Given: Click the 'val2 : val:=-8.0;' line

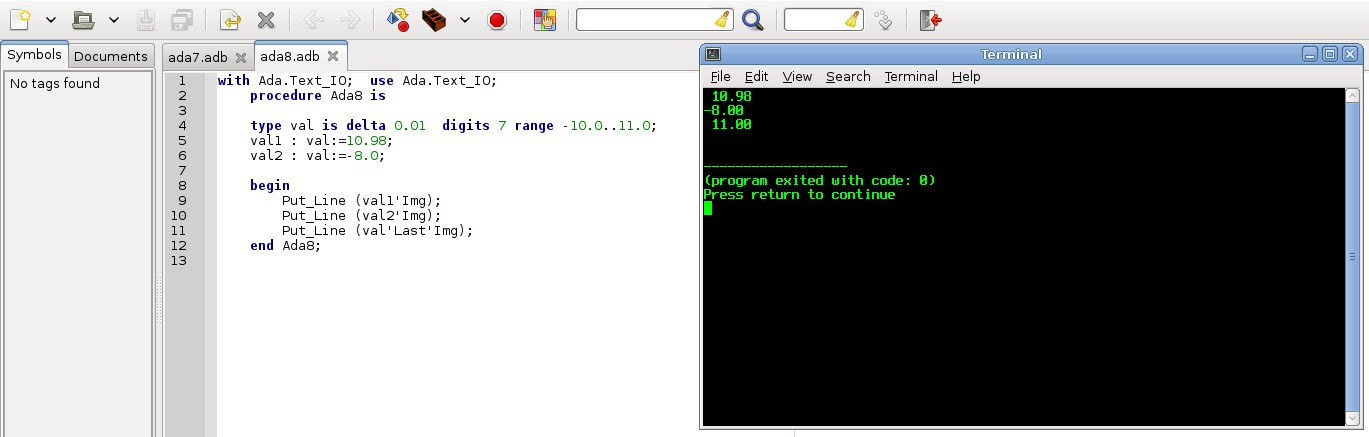Looking at the screenshot, I should click(317, 156).
